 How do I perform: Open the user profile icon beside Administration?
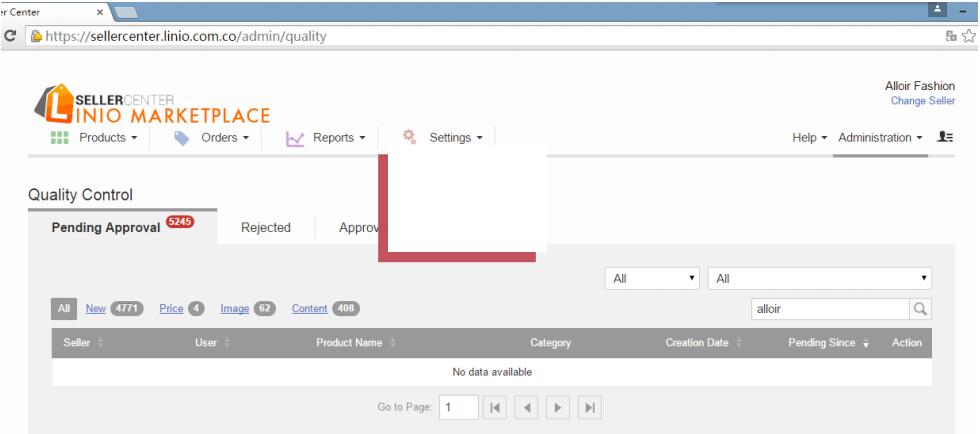click(x=945, y=137)
